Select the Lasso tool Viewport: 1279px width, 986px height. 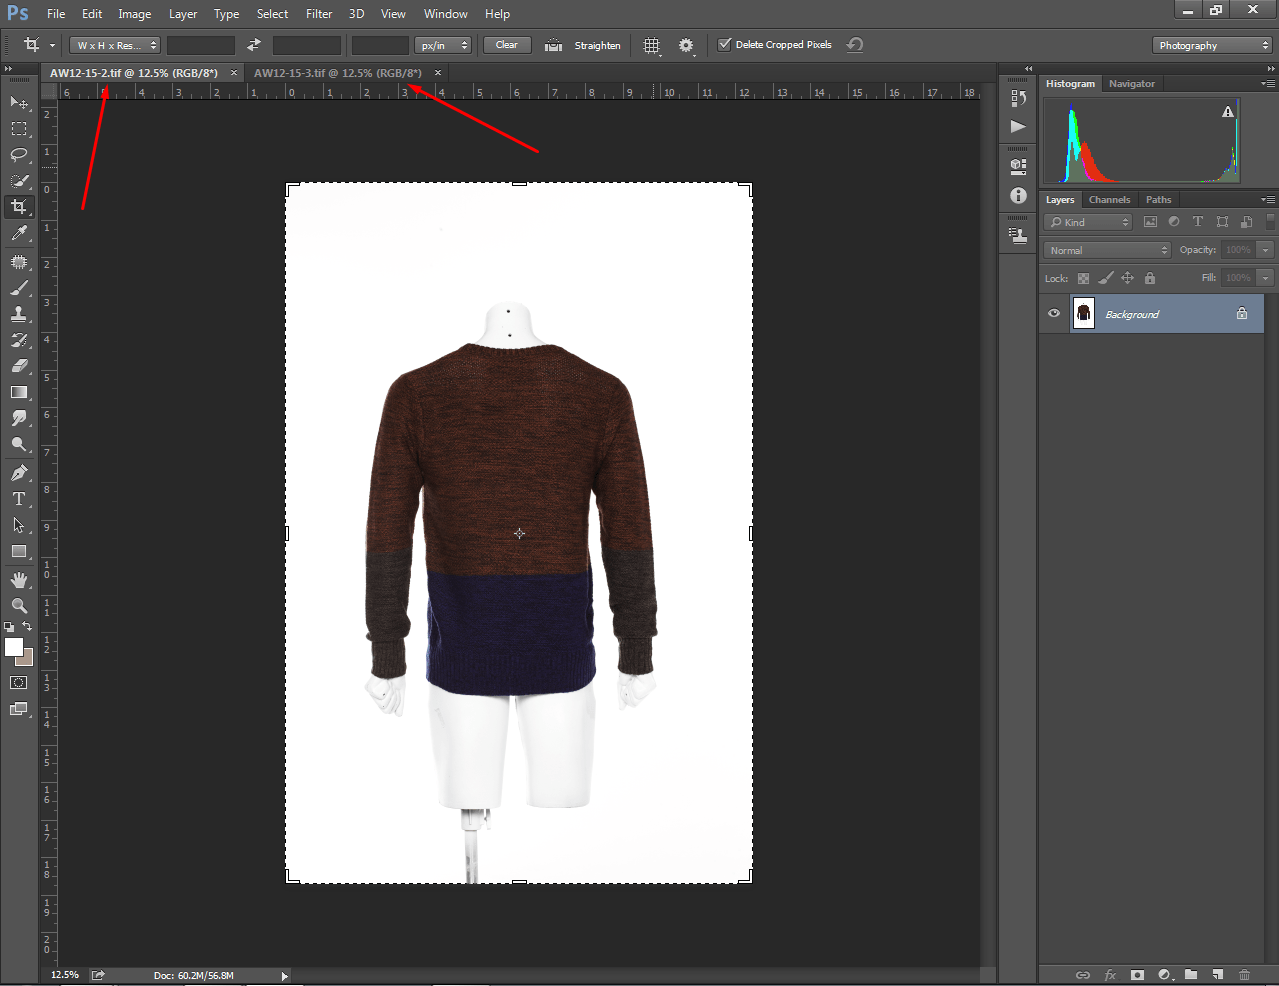[19, 154]
